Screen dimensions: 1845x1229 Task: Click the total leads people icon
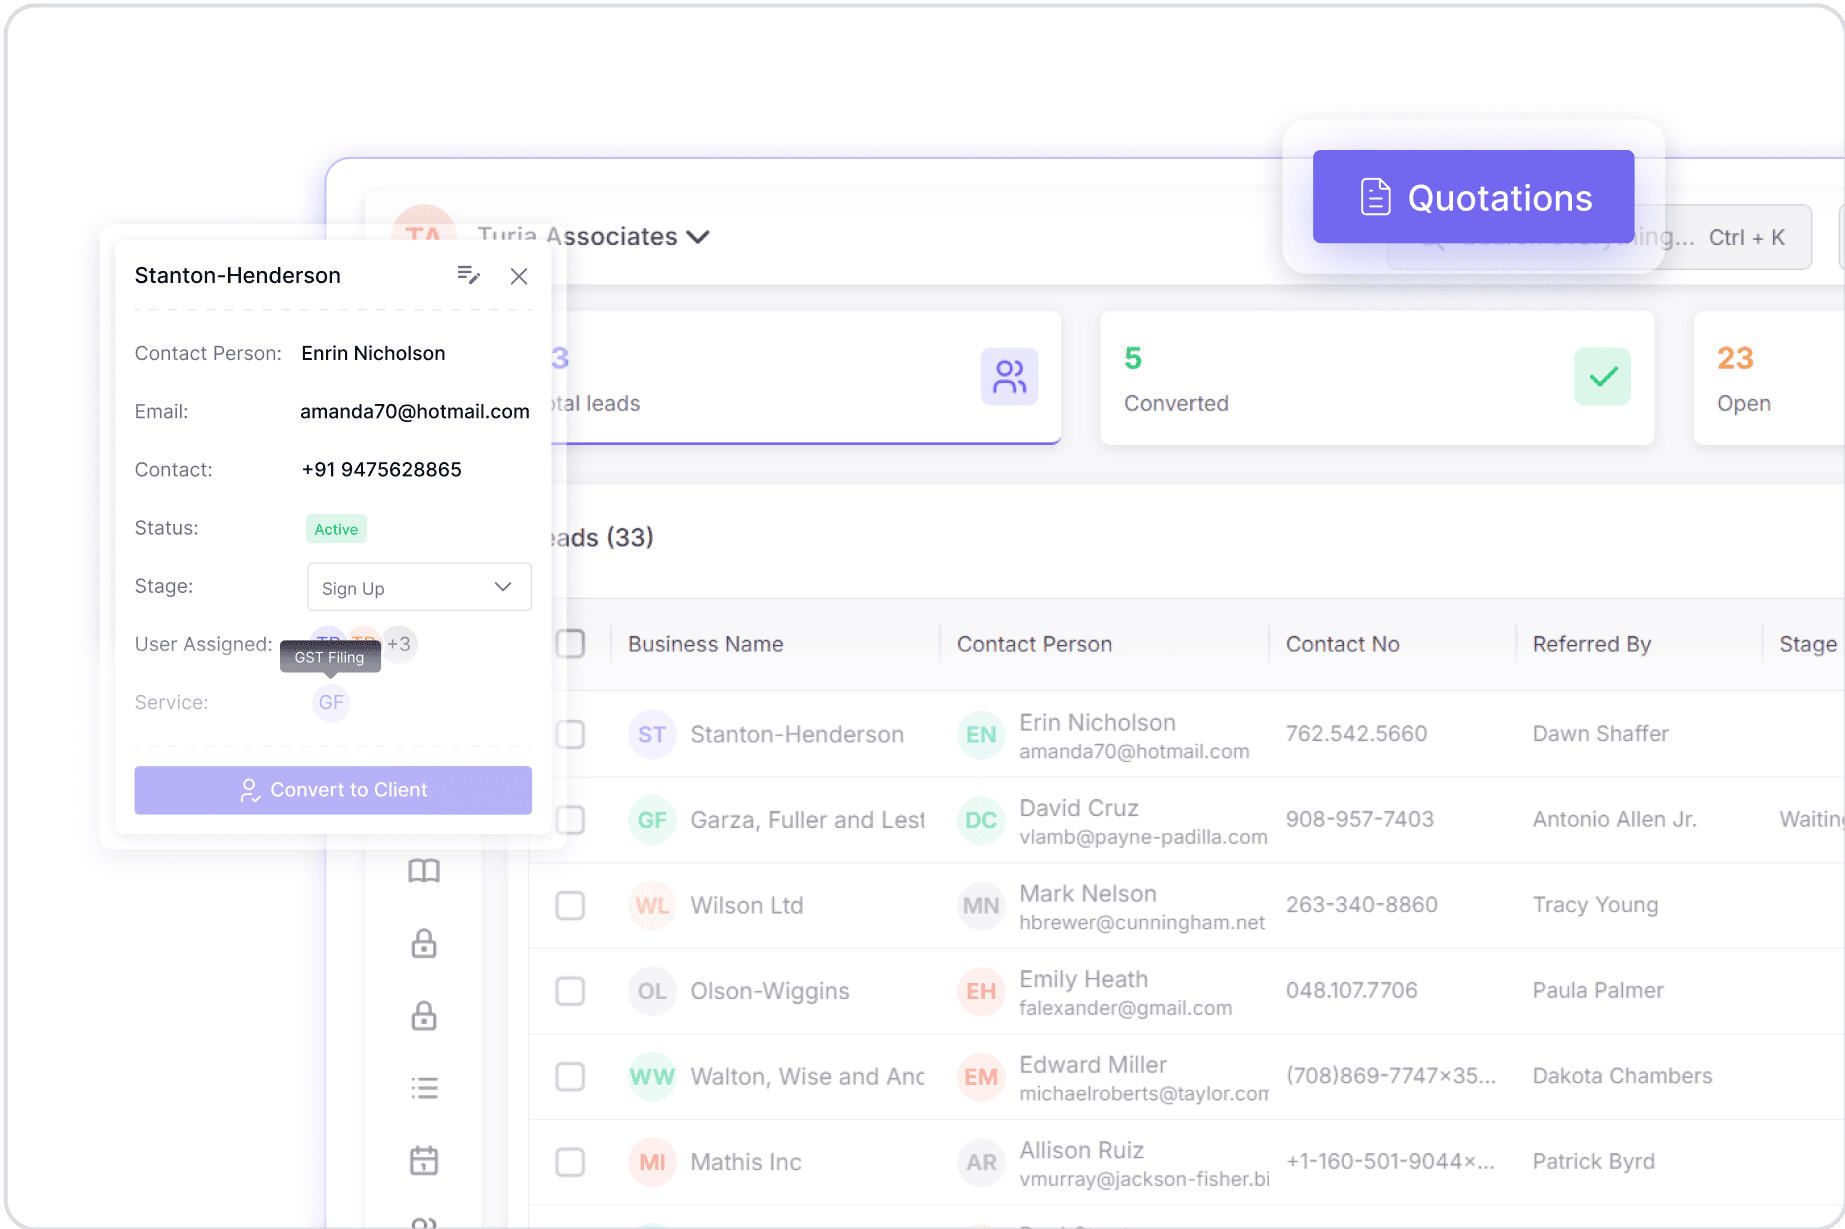1009,377
